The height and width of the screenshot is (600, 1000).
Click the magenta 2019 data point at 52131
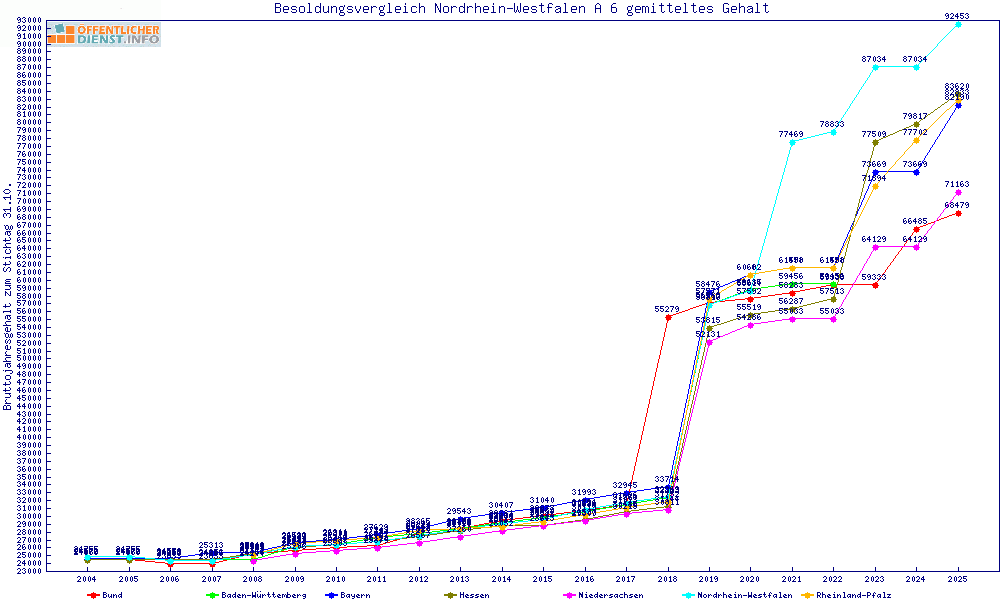pyautogui.click(x=709, y=342)
